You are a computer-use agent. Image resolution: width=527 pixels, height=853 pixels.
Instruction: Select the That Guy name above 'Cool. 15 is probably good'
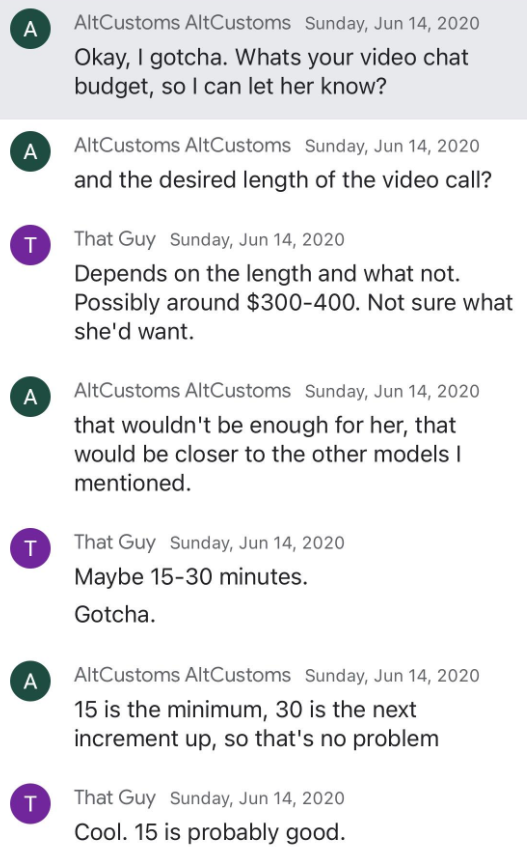[x=115, y=798]
